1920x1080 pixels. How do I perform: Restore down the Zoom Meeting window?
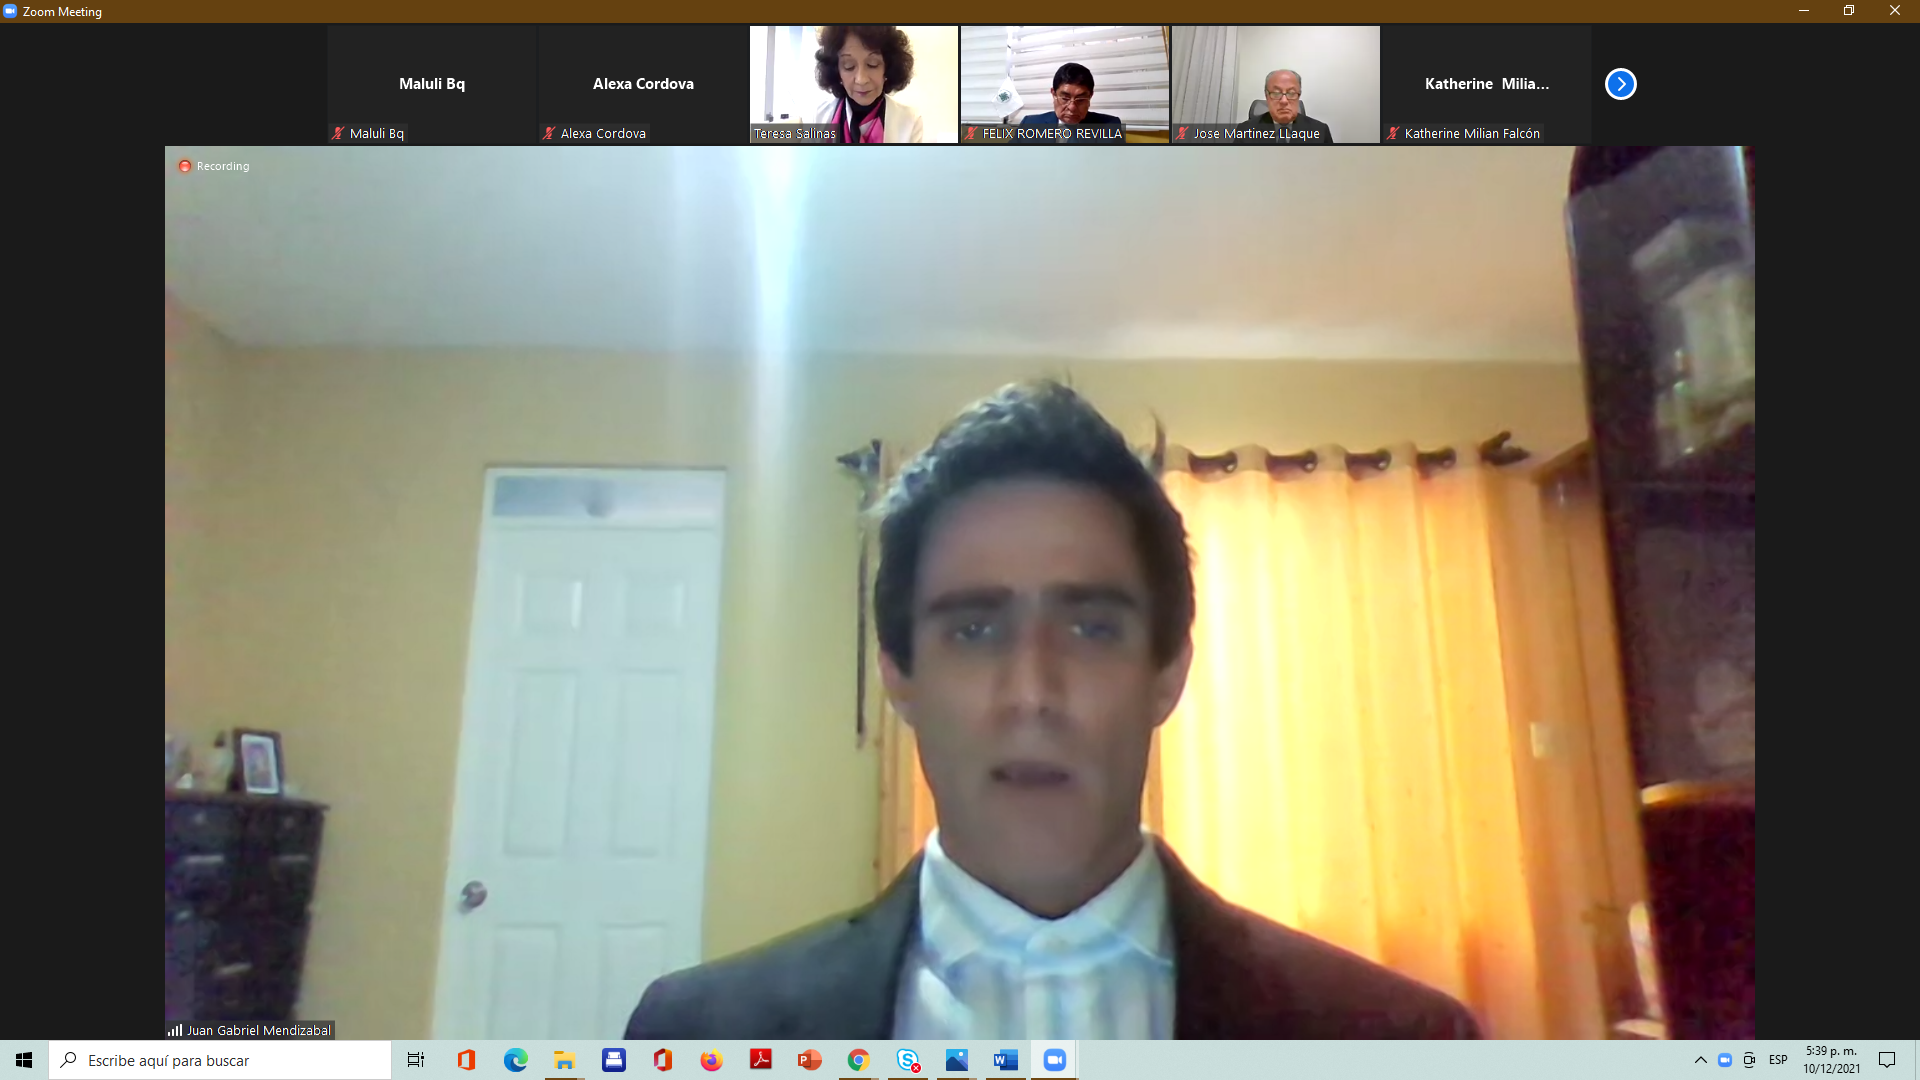click(x=1849, y=11)
